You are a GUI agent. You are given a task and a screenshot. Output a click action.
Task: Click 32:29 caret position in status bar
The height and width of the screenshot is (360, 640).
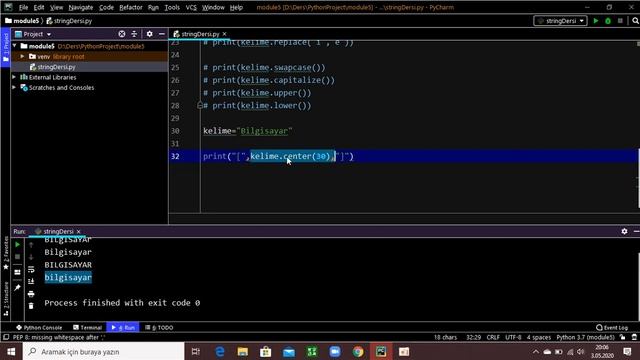click(473, 337)
